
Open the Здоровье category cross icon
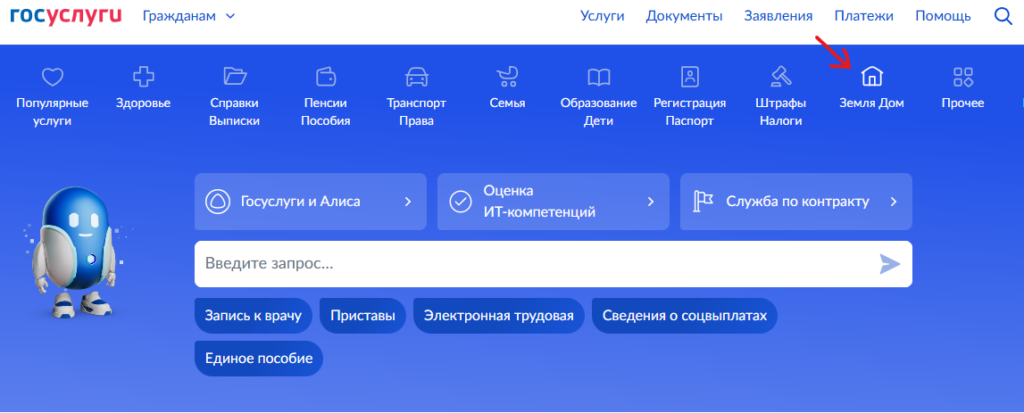pos(143,77)
